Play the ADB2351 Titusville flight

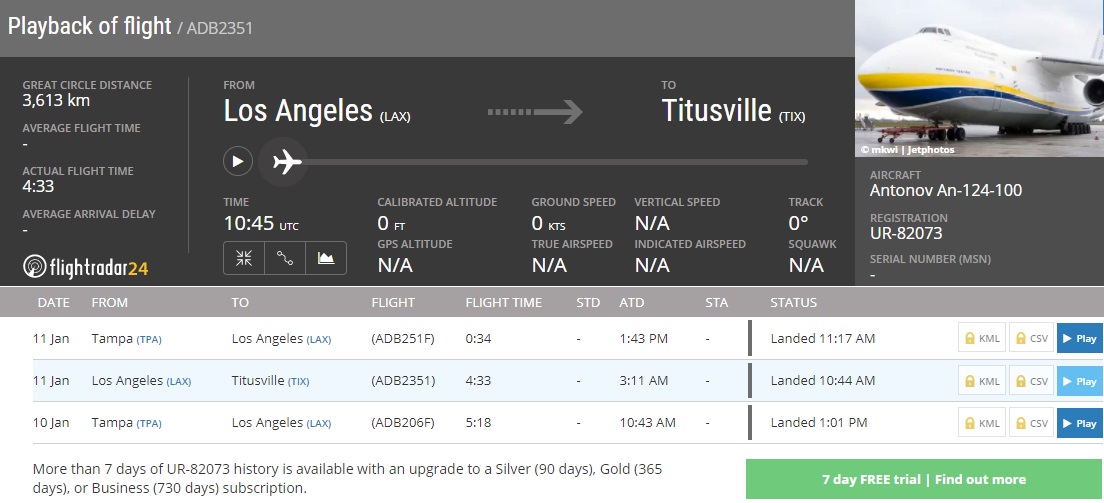point(1079,381)
